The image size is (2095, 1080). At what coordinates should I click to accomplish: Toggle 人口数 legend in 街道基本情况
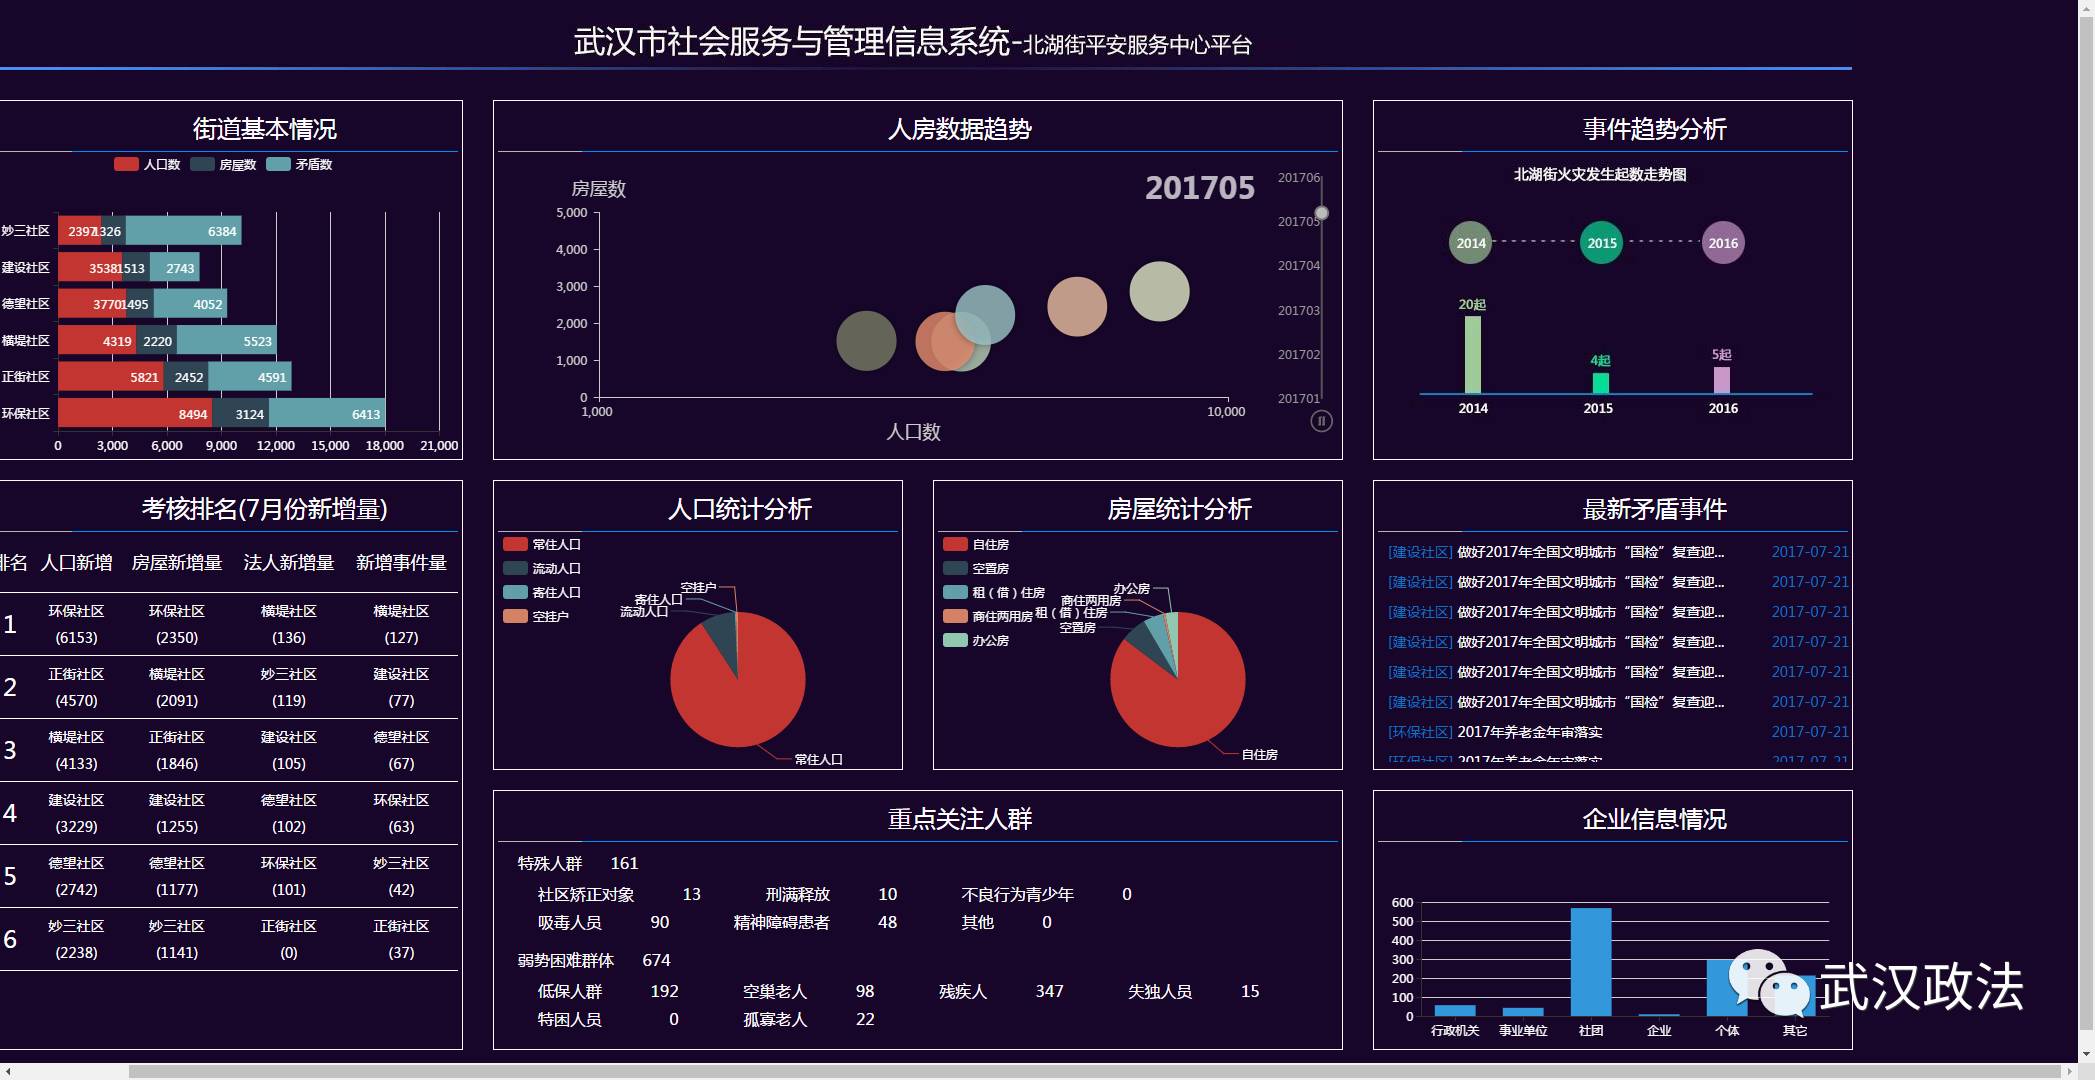(x=147, y=164)
